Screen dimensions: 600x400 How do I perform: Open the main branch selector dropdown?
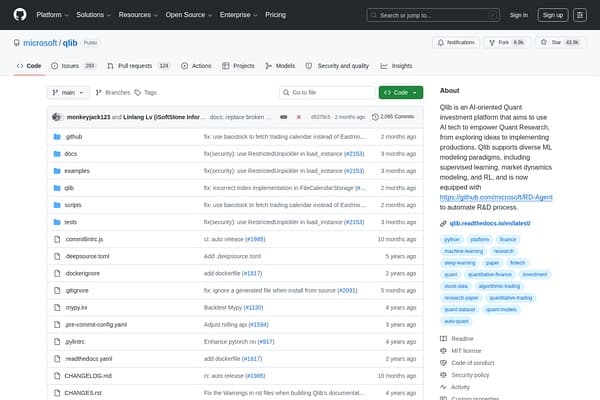click(x=68, y=93)
